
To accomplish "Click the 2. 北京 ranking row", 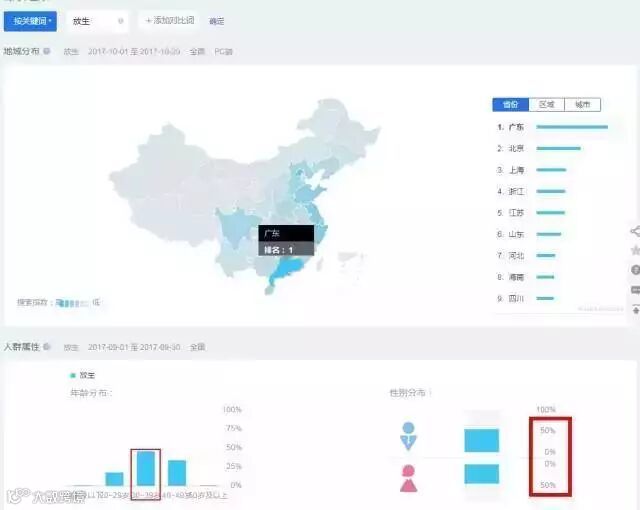I will [553, 148].
